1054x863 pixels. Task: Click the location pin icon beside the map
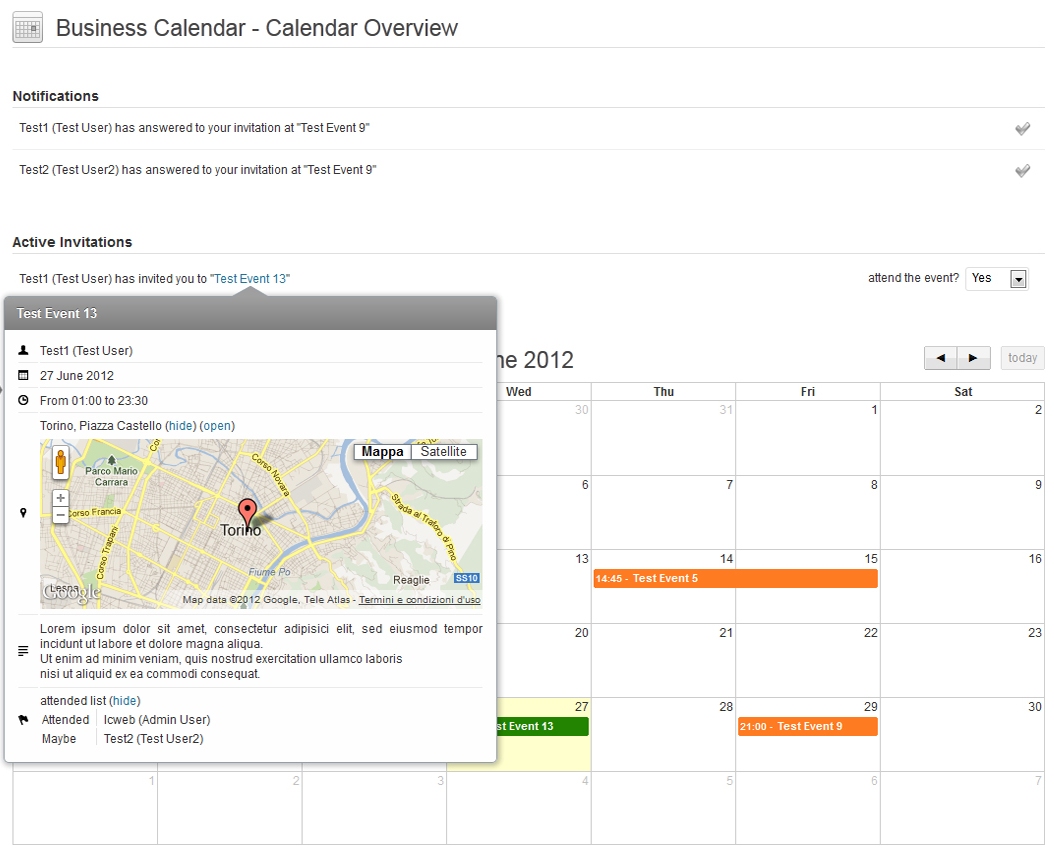point(21,512)
